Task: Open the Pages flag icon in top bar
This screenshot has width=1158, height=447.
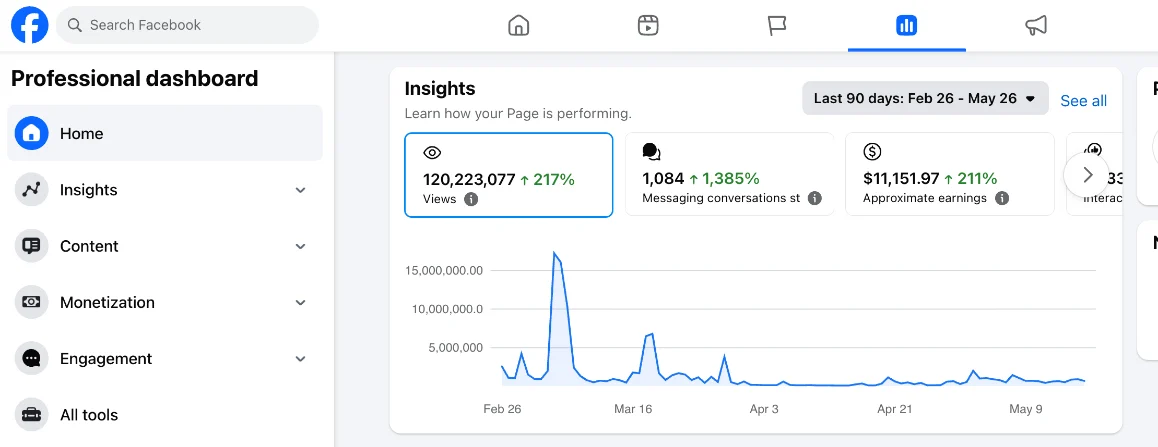Action: point(777,26)
